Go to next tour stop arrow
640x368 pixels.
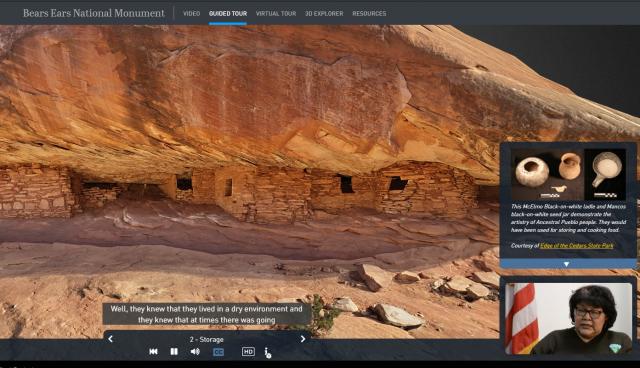302,339
